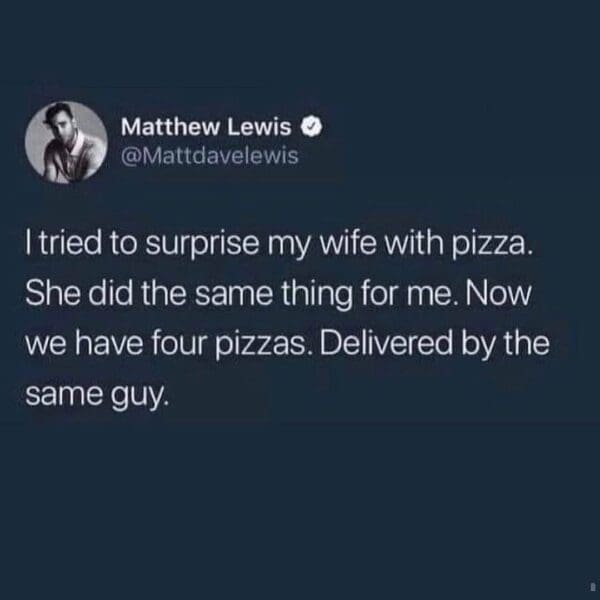Open Matthew Lewis's round profile photo

[66, 142]
